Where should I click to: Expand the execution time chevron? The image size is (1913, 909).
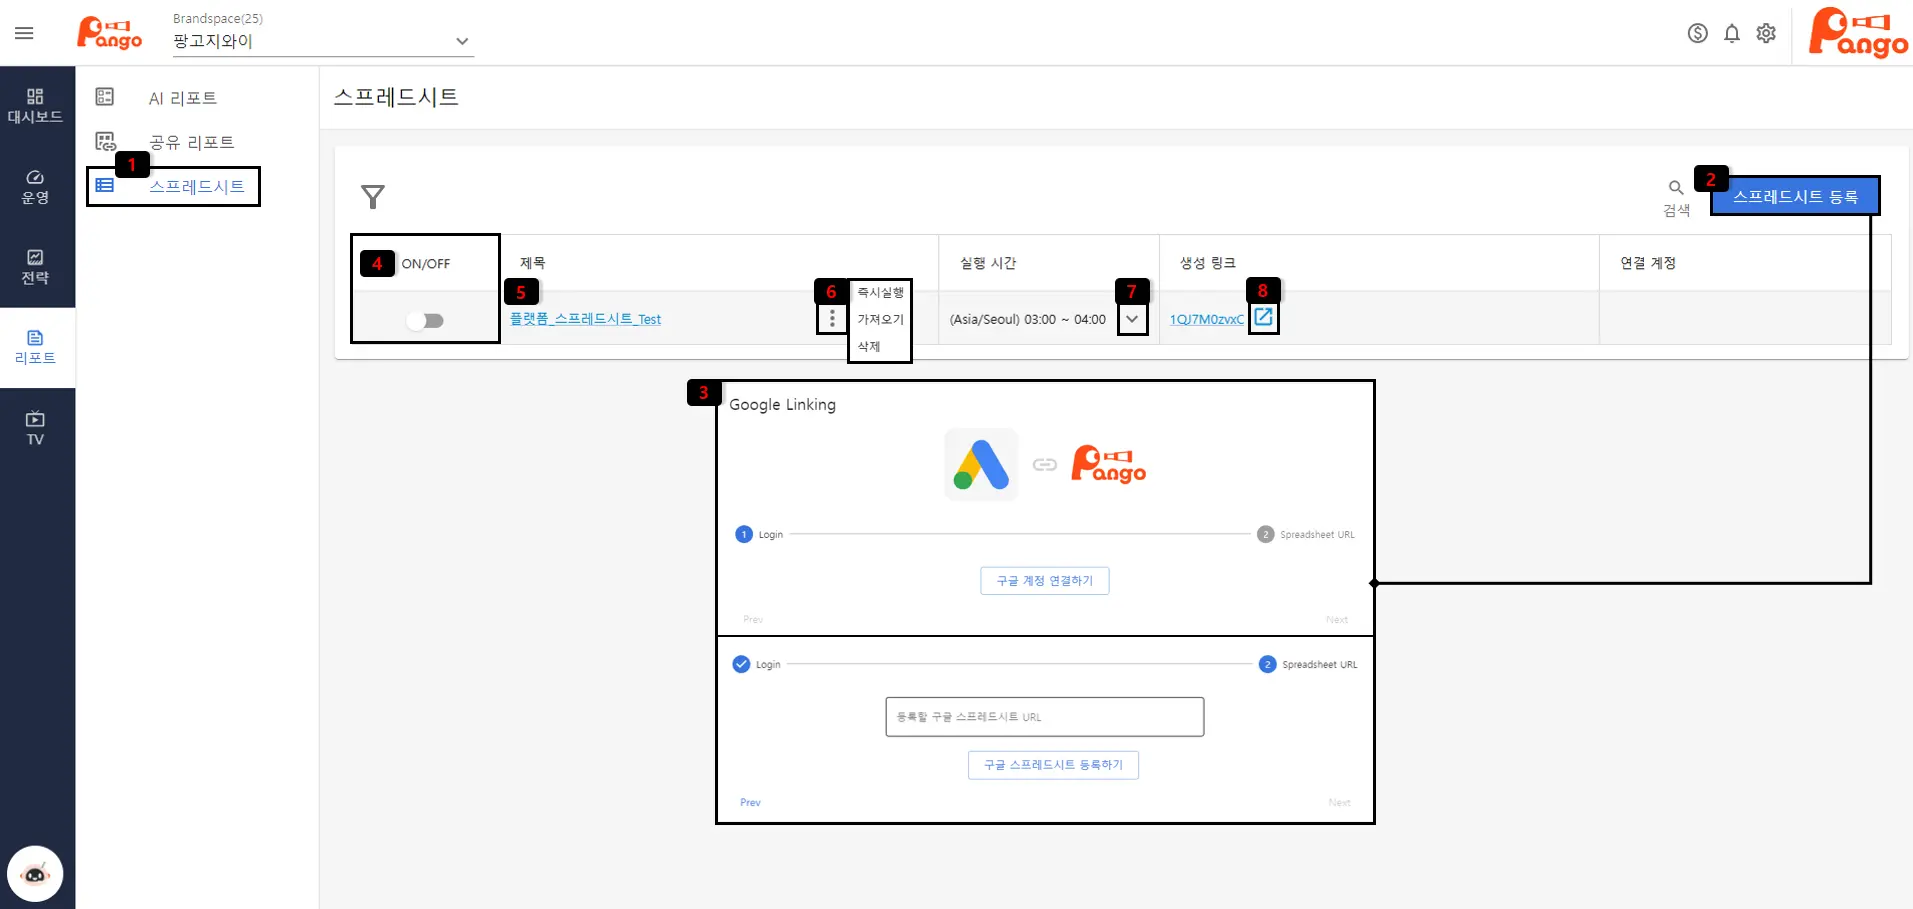tap(1132, 319)
